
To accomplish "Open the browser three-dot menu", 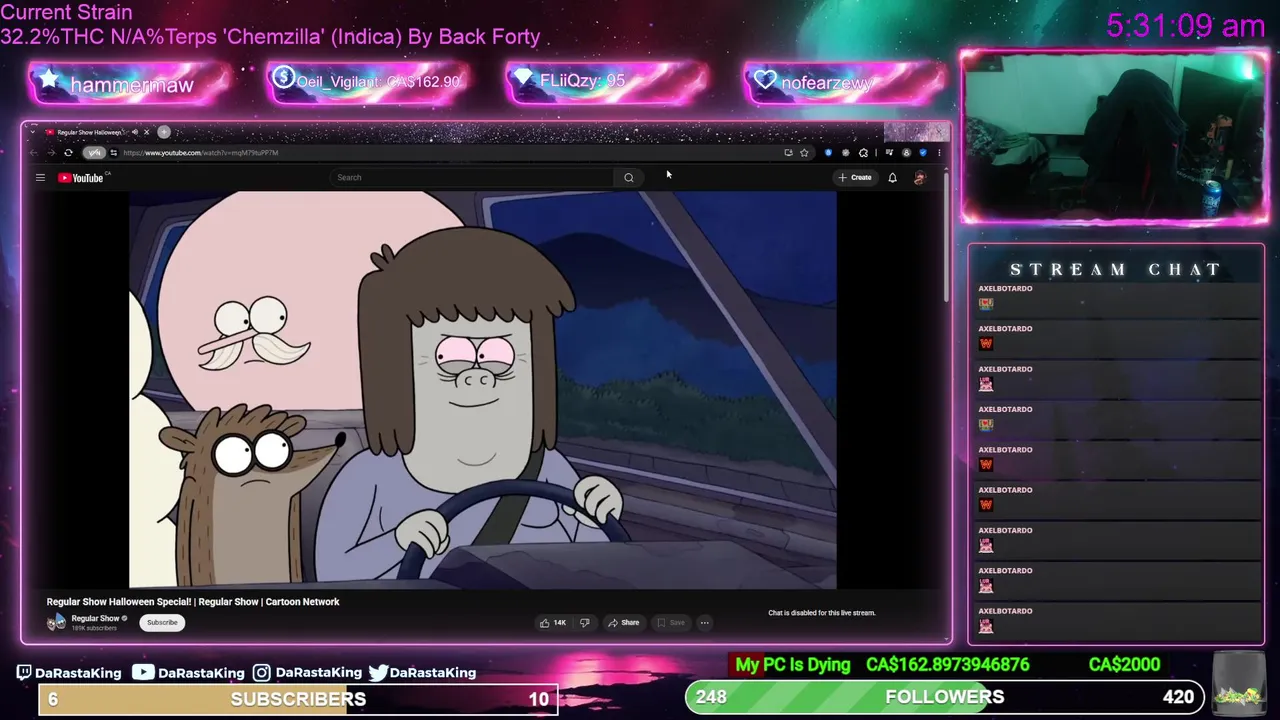I will tap(938, 153).
